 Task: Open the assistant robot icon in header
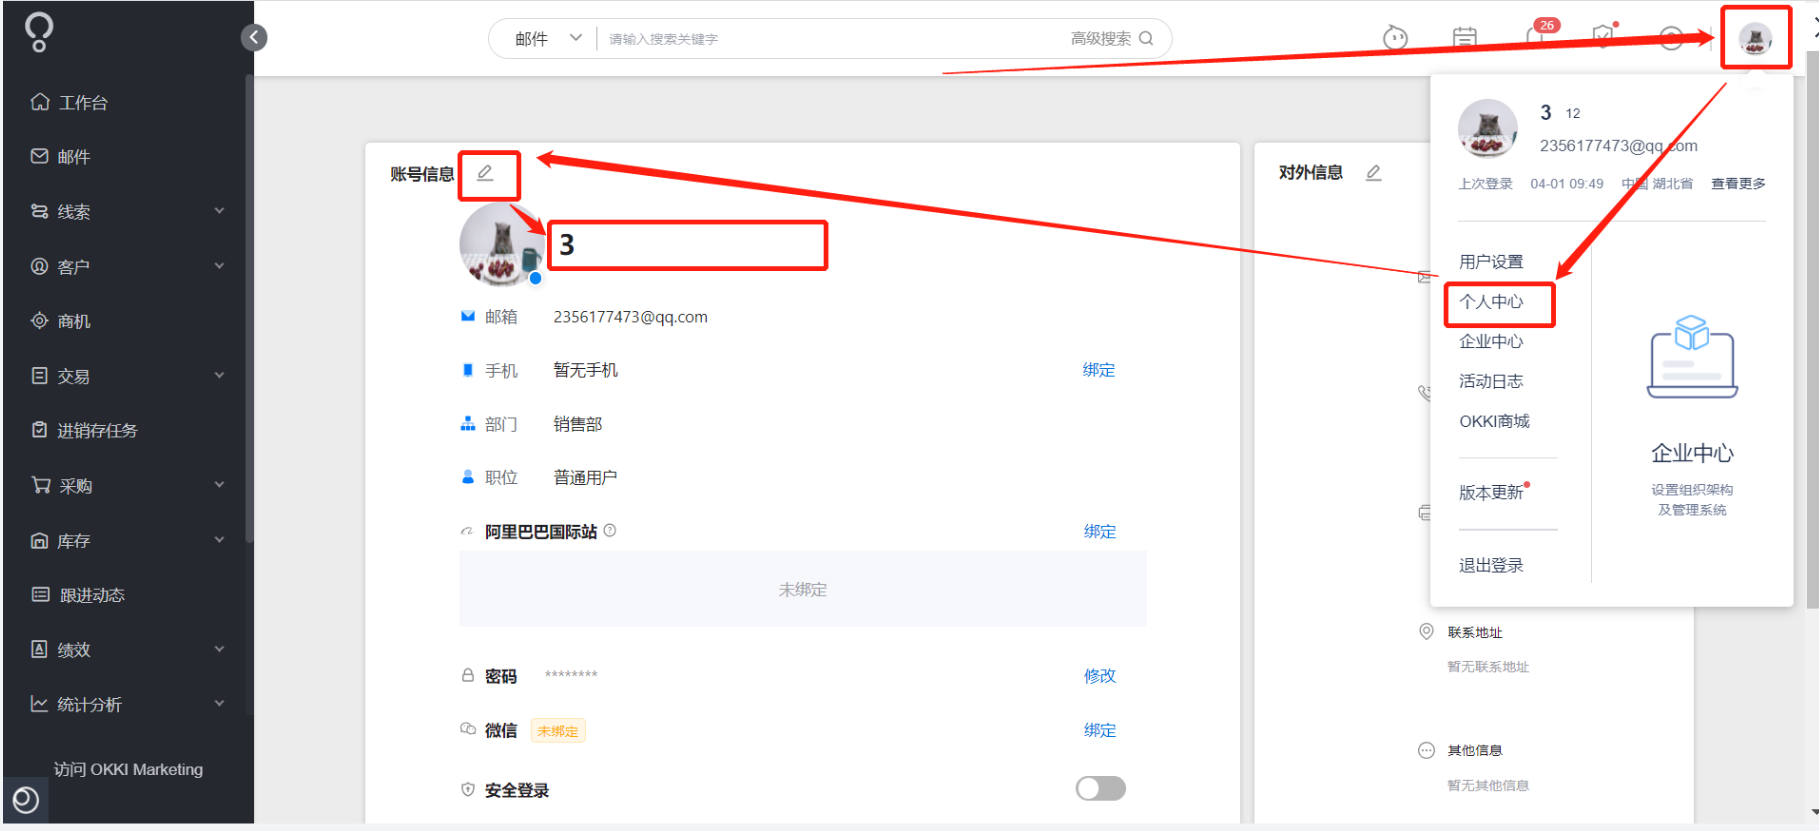1395,38
